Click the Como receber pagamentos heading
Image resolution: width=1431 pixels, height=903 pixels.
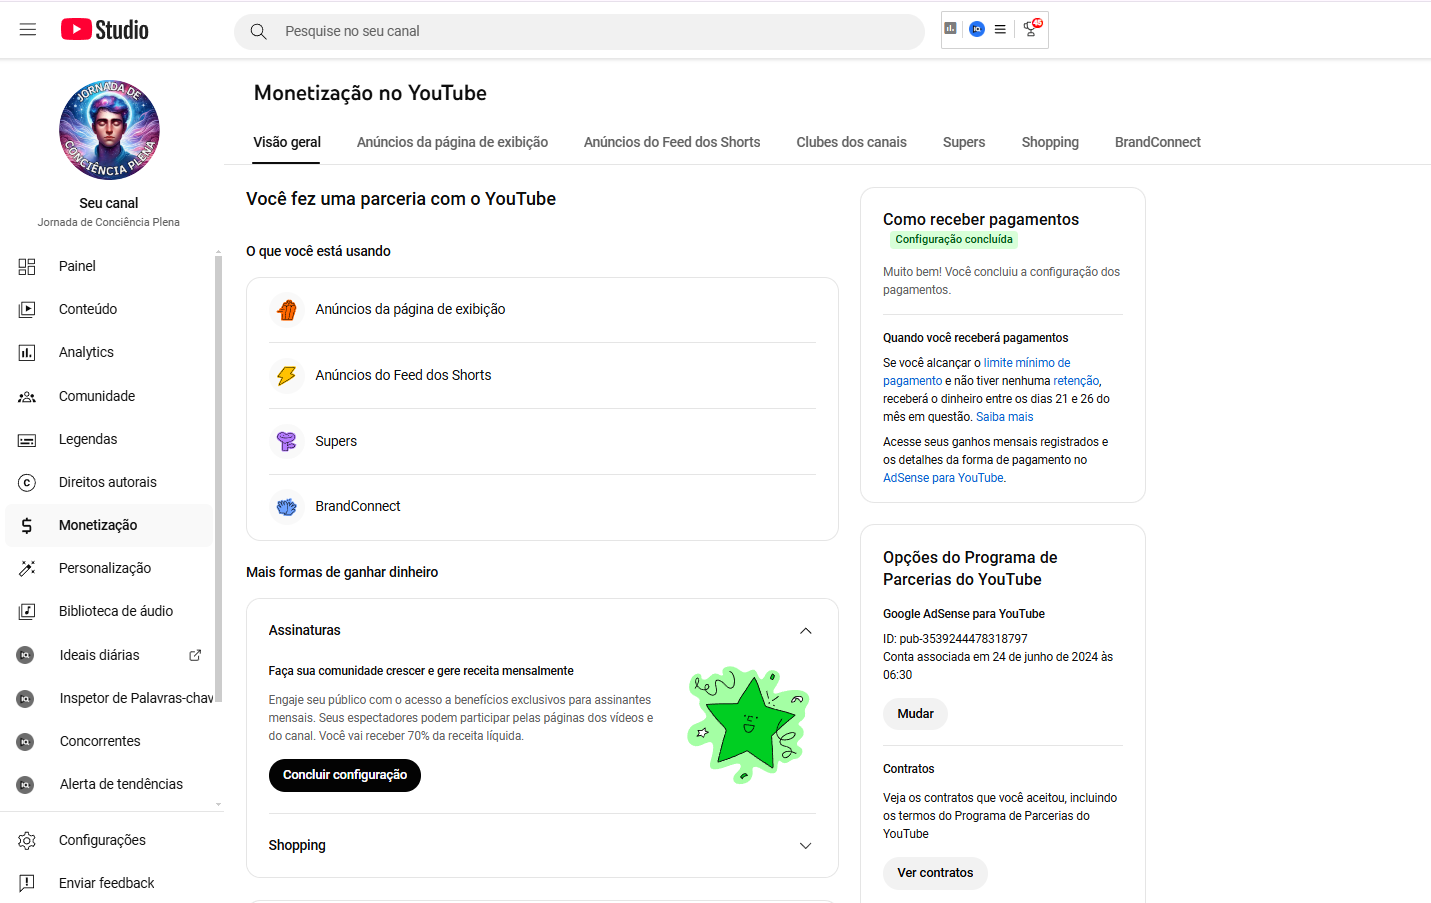[981, 219]
